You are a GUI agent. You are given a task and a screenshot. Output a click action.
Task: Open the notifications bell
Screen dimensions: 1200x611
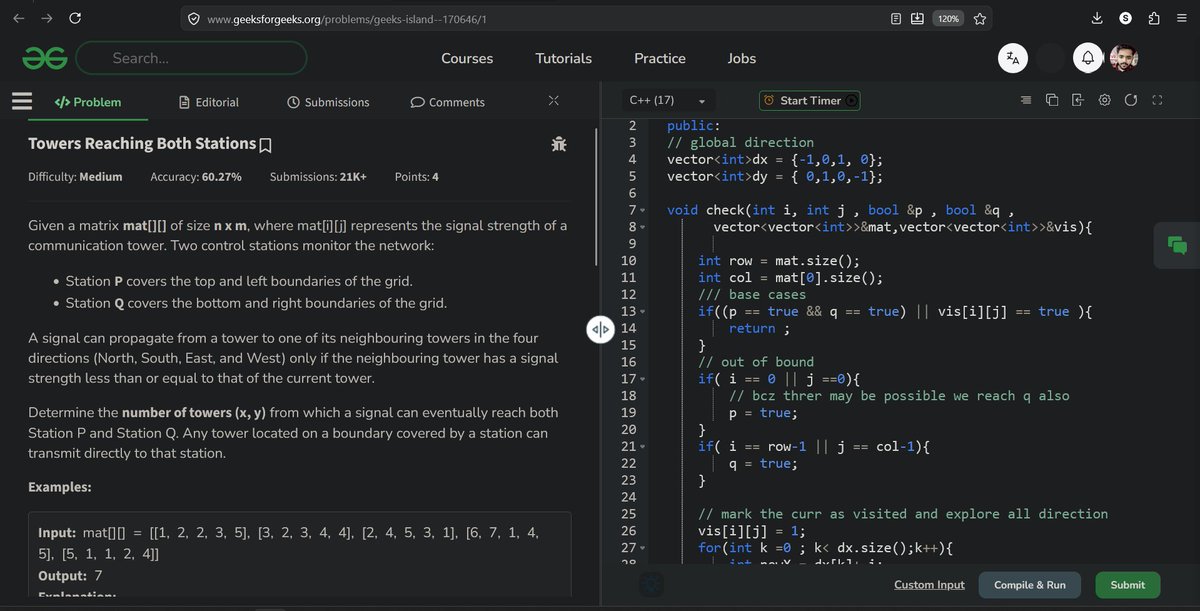click(1088, 58)
